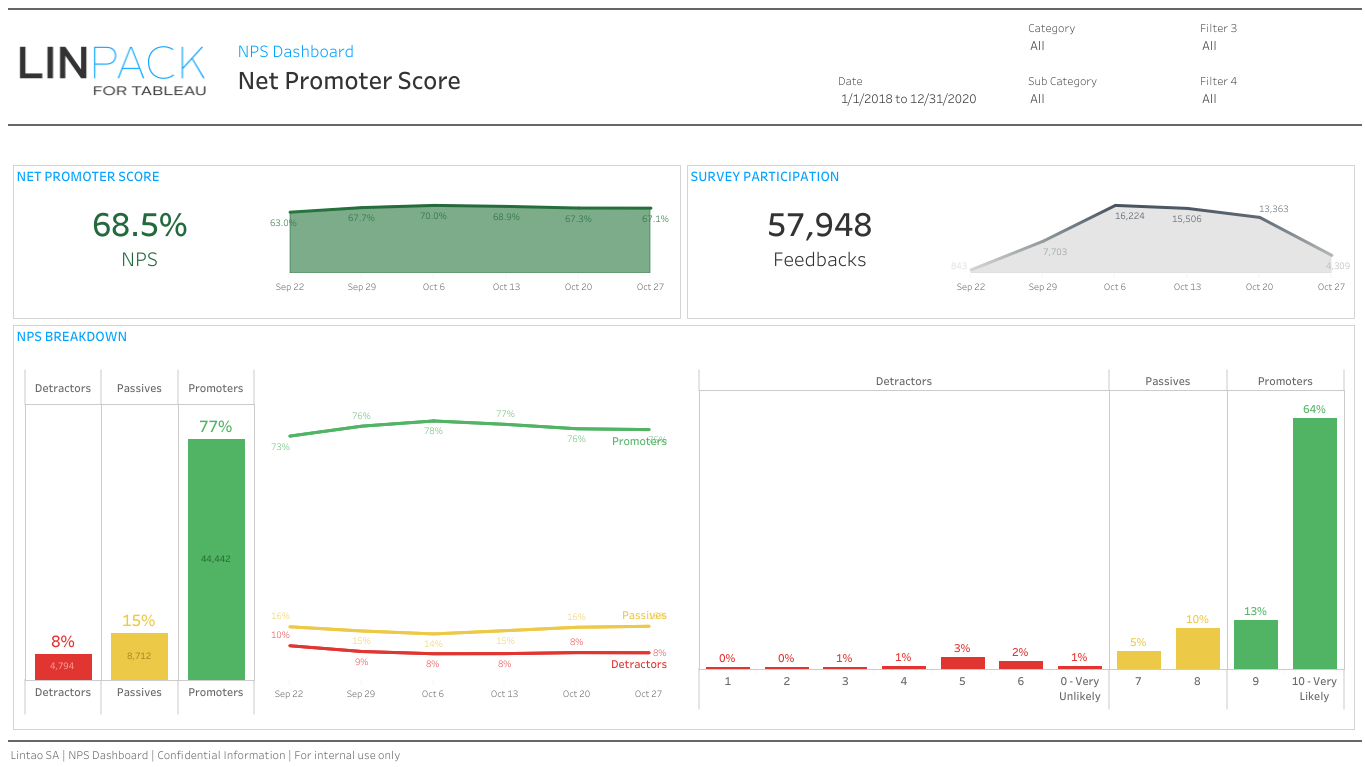Viewport: 1365px width, 767px height.
Task: Click the 10 - Very Likely score bar
Action: pyautogui.click(x=1314, y=543)
